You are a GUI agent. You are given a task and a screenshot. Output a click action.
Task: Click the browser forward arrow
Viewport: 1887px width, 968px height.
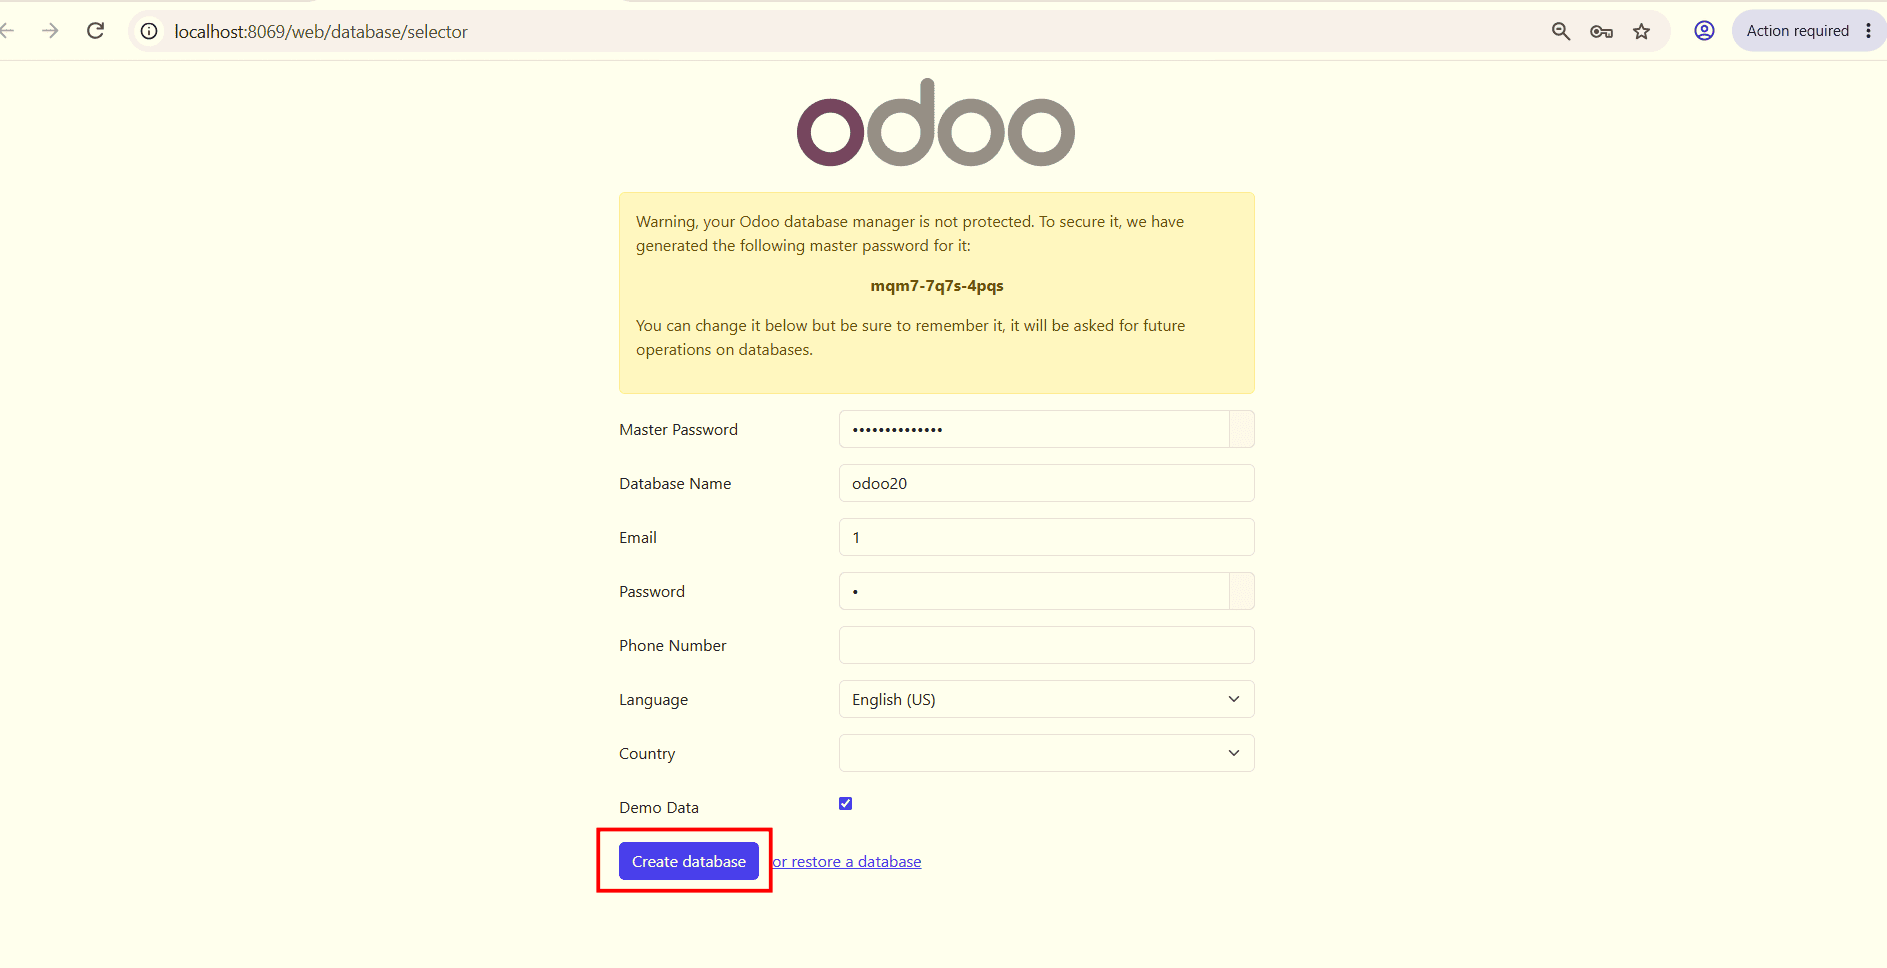click(50, 31)
